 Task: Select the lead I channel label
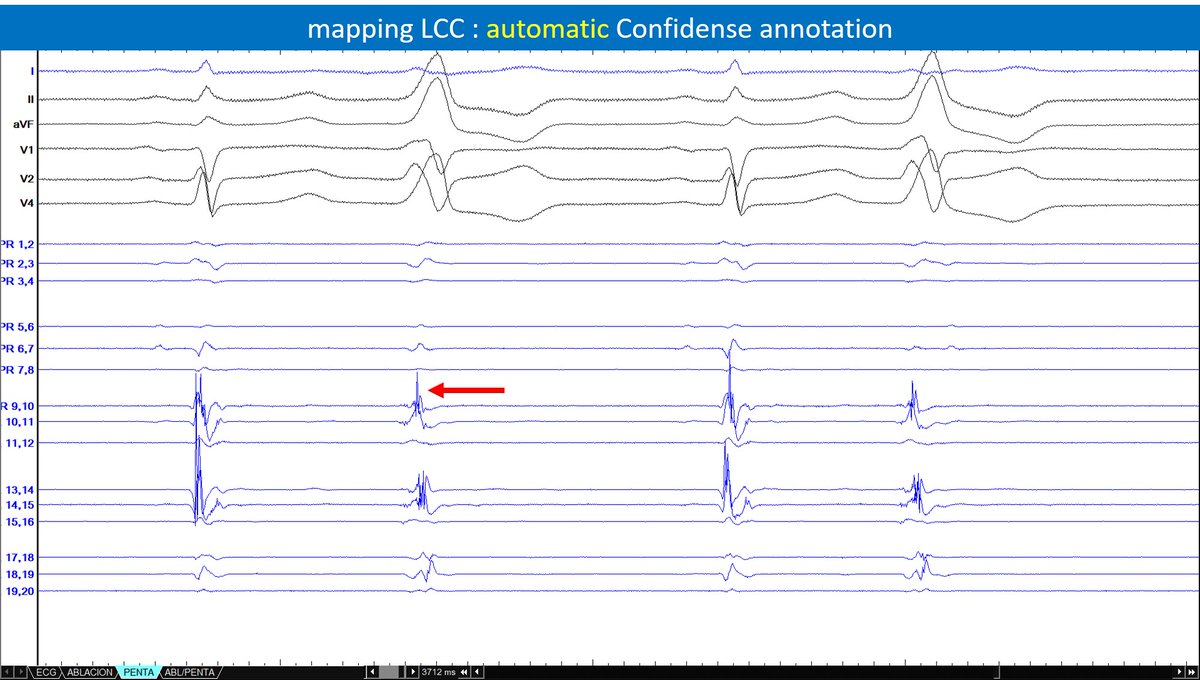click(32, 71)
